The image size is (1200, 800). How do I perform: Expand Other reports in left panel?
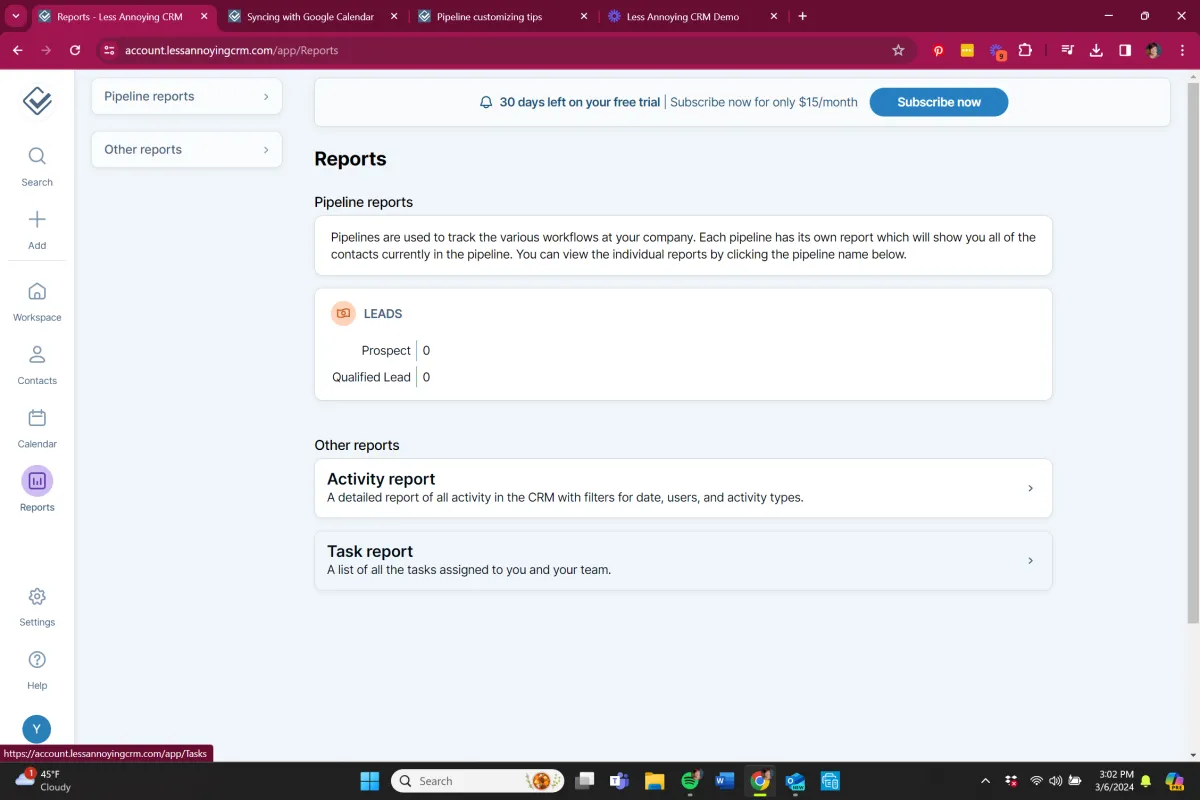(x=187, y=149)
